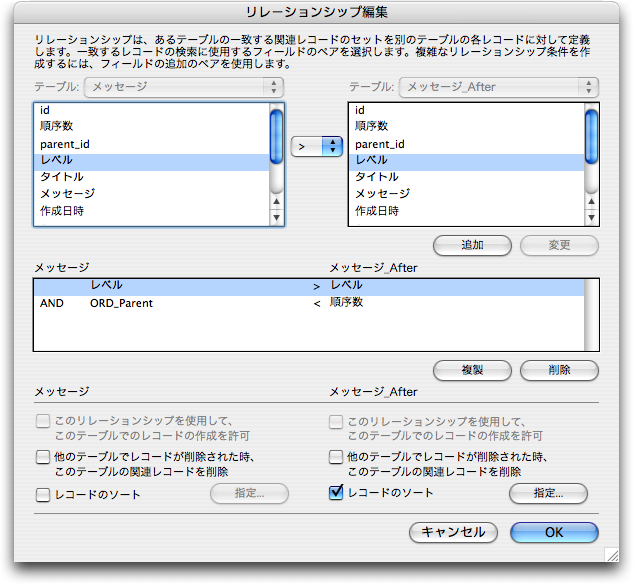Image resolution: width=633 pixels, height=585 pixels.
Task: Open sort 指定... for メッセージ_After
Action: [x=547, y=494]
